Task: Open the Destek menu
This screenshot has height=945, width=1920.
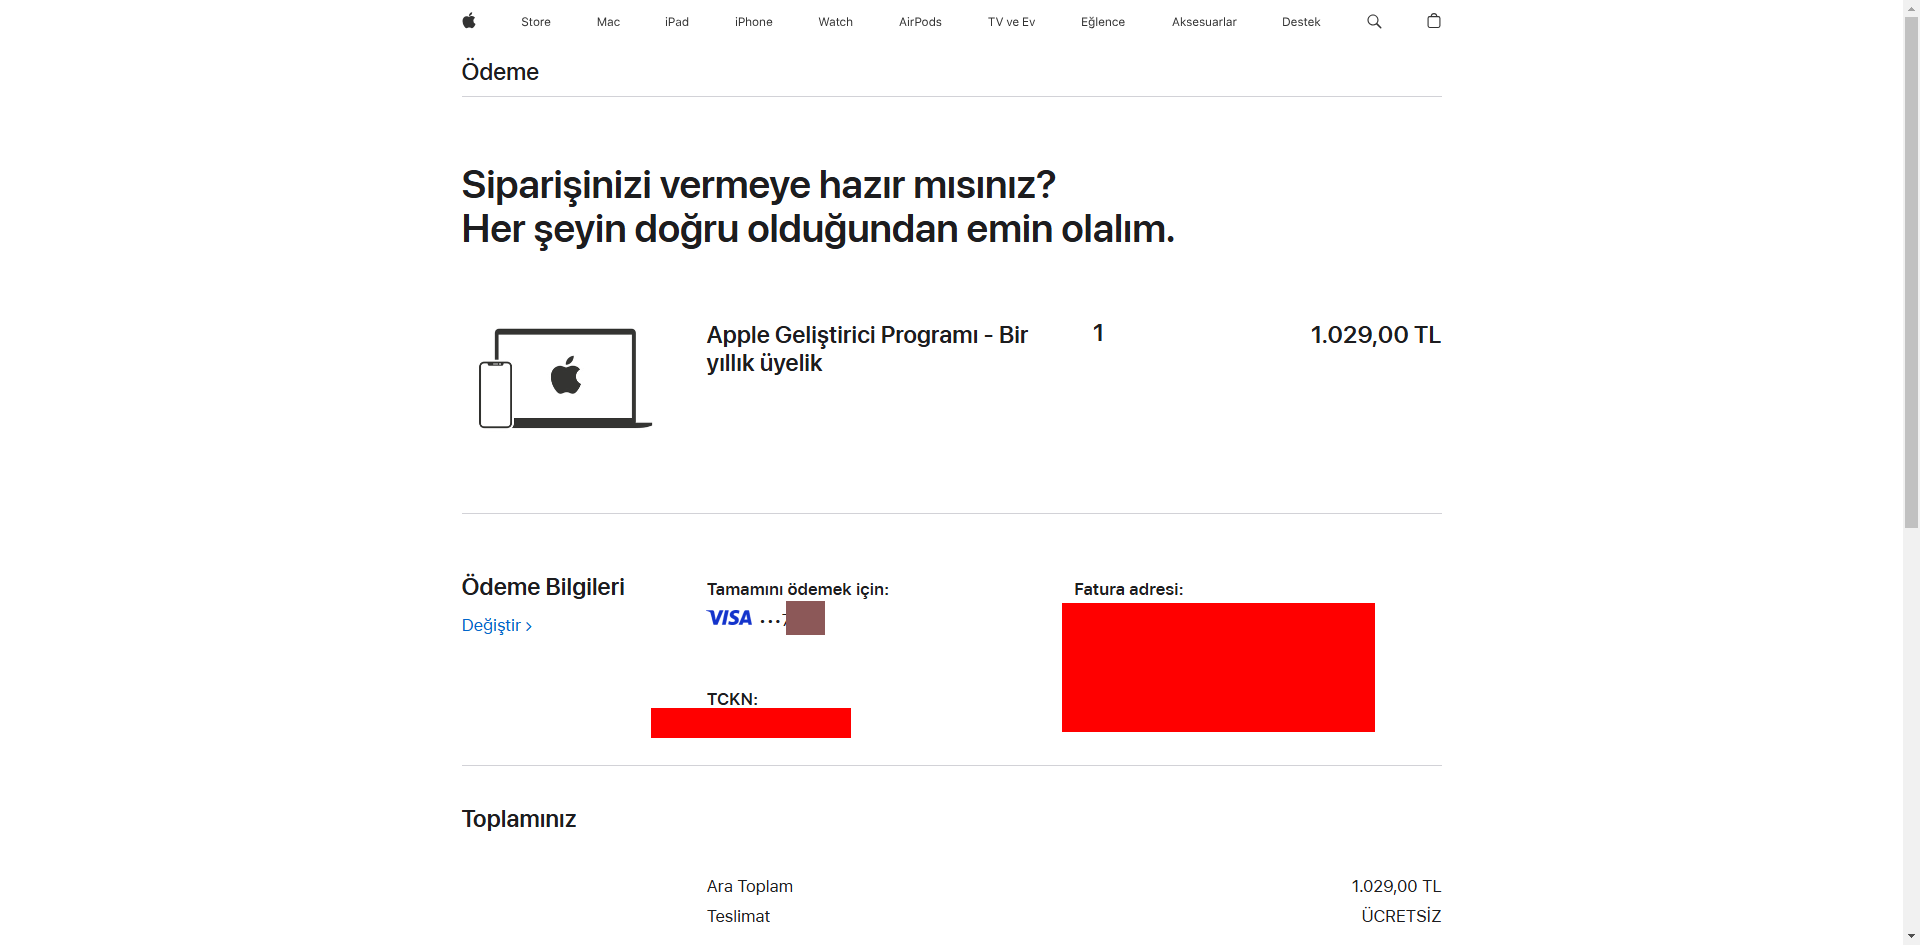Action: pyautogui.click(x=1301, y=22)
